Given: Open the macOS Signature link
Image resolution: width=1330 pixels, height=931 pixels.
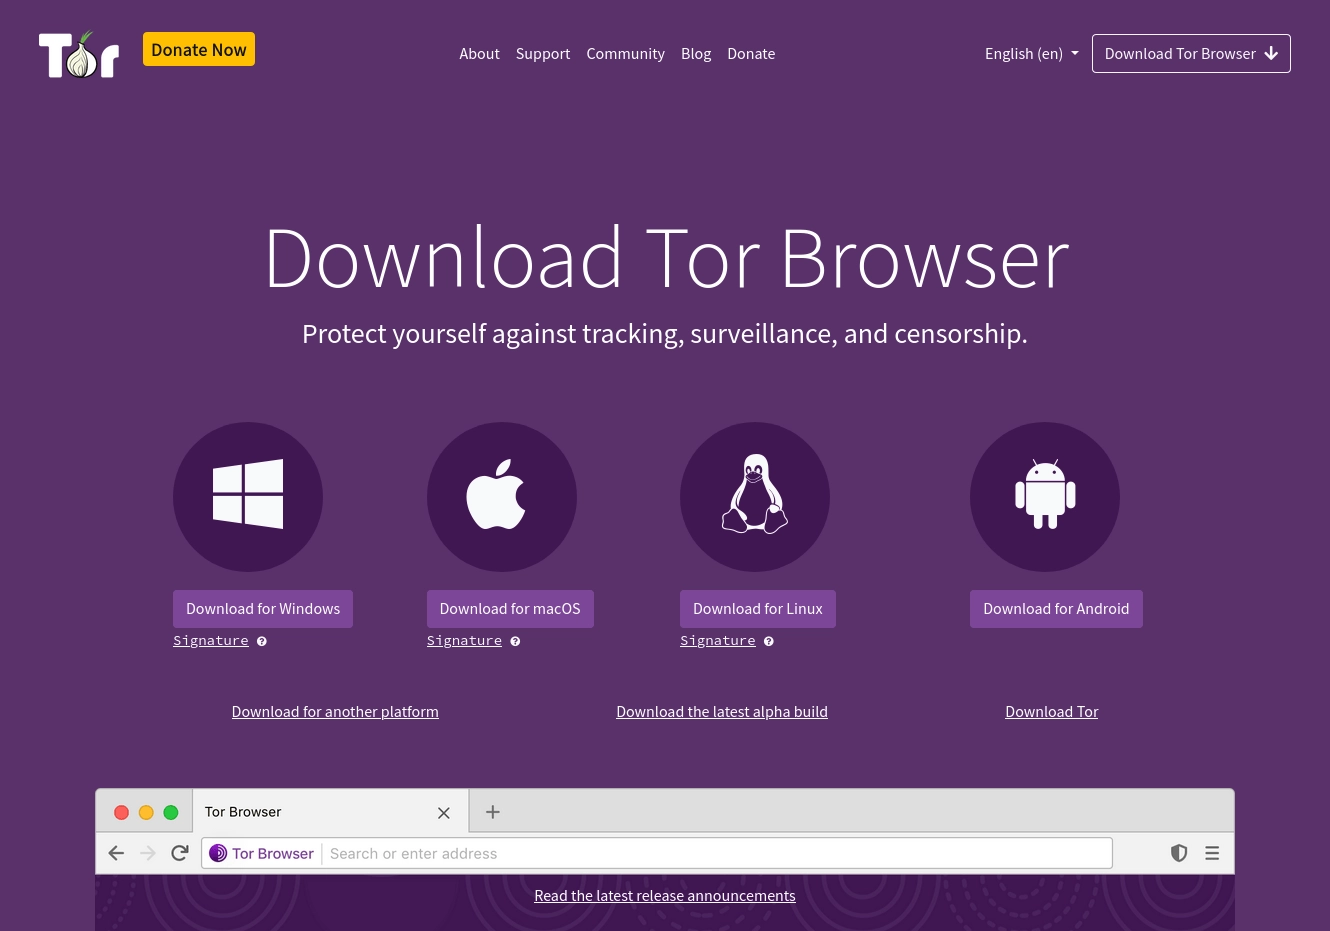Looking at the screenshot, I should [x=464, y=641].
